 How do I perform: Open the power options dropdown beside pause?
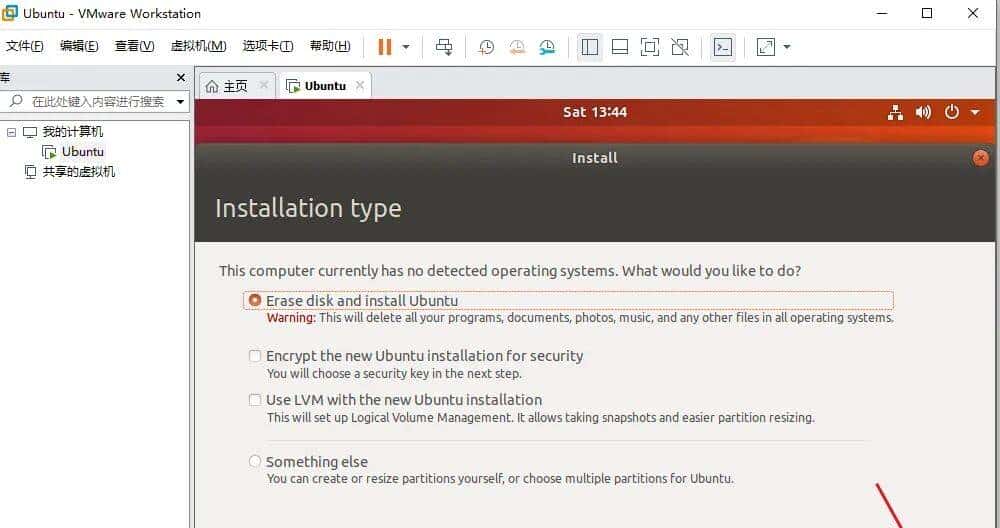pyautogui.click(x=406, y=47)
